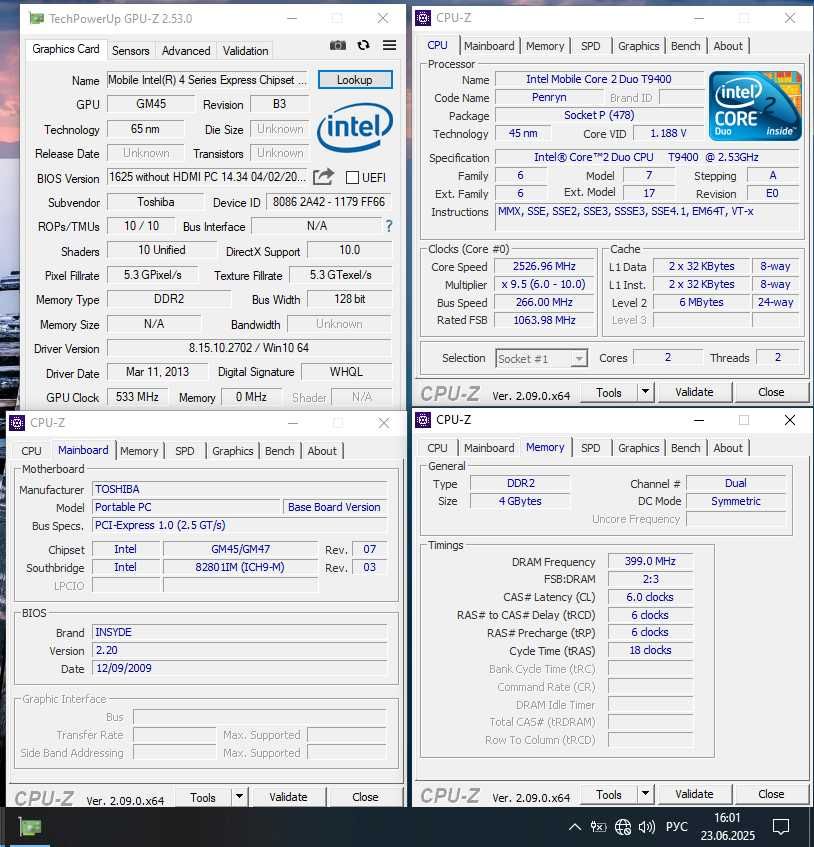Open the notification center icon

pos(781,827)
